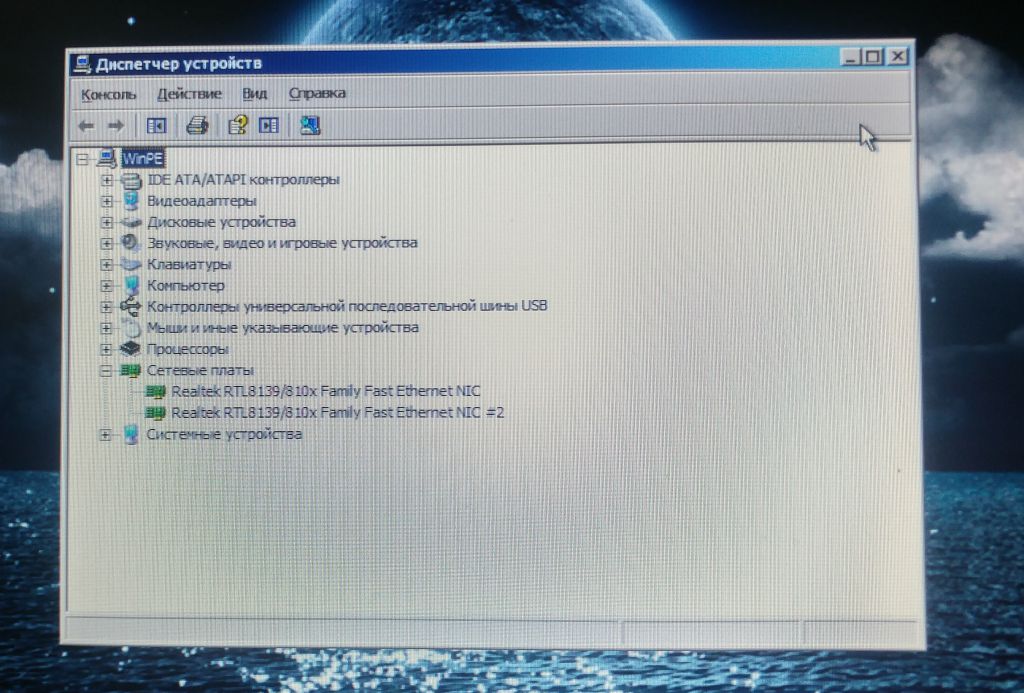The image size is (1024, 693).
Task: Click the Системные устройства icon
Action: click(x=131, y=434)
